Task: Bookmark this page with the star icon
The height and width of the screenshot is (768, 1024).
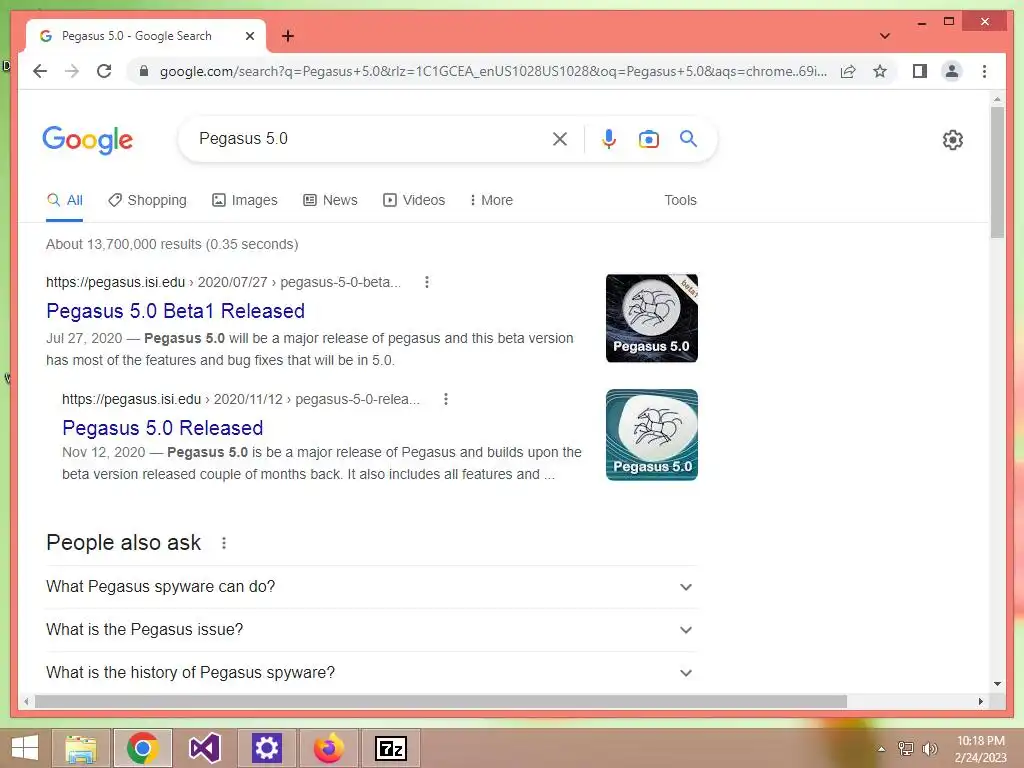Action: (x=880, y=71)
